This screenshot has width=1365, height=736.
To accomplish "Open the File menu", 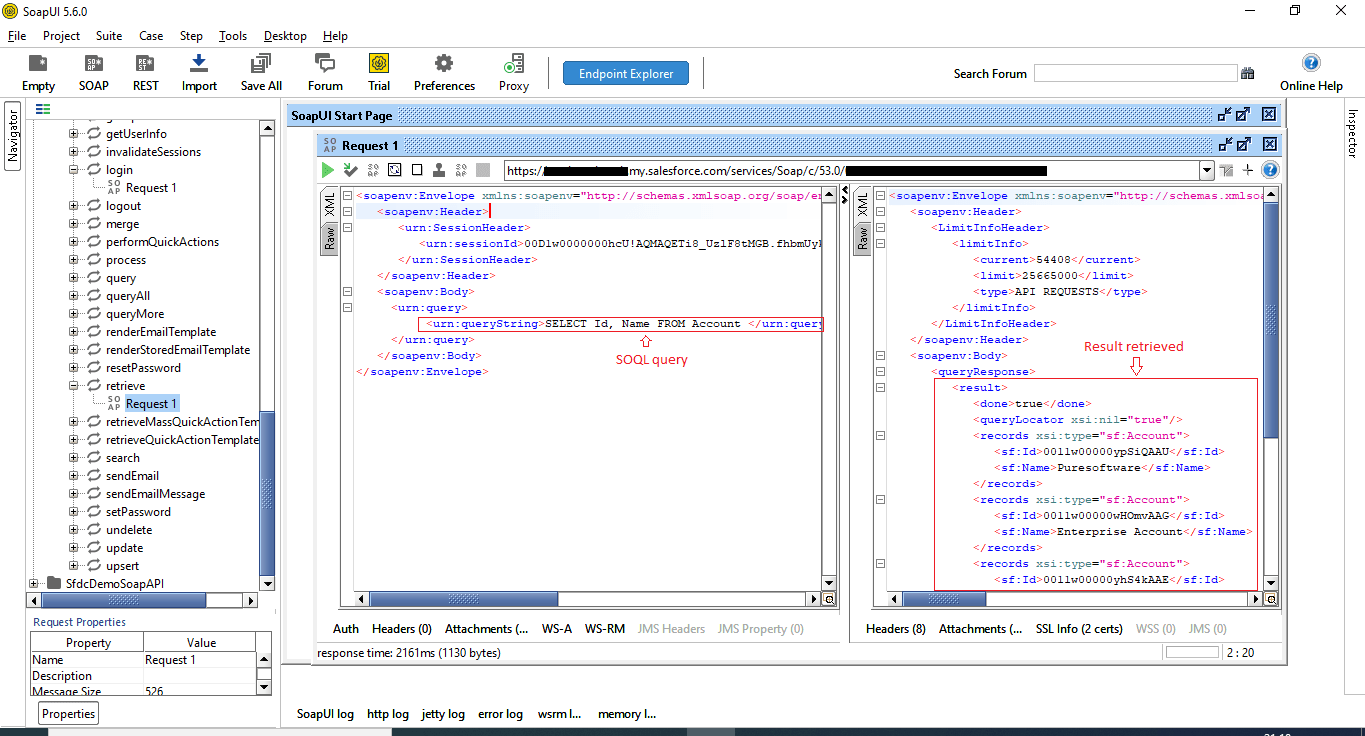I will tap(17, 36).
